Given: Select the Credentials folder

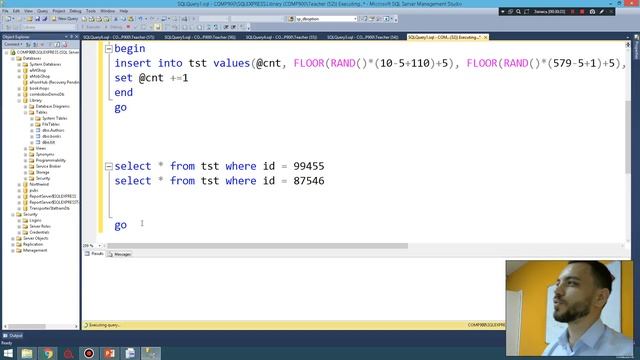Looking at the screenshot, I should [39, 232].
